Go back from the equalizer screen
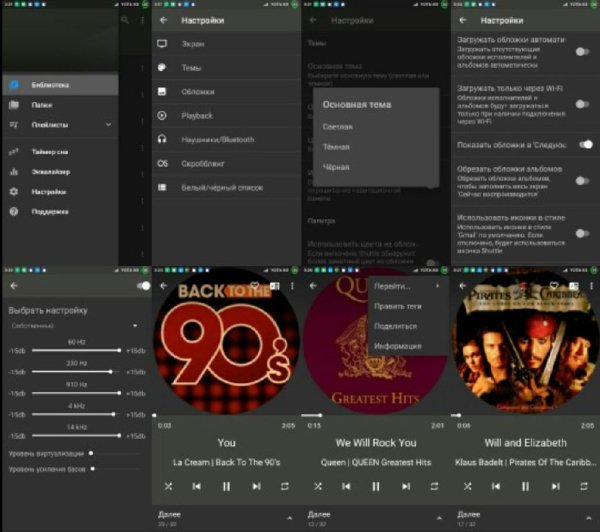Viewport: 600px width, 532px height. pyautogui.click(x=14, y=286)
